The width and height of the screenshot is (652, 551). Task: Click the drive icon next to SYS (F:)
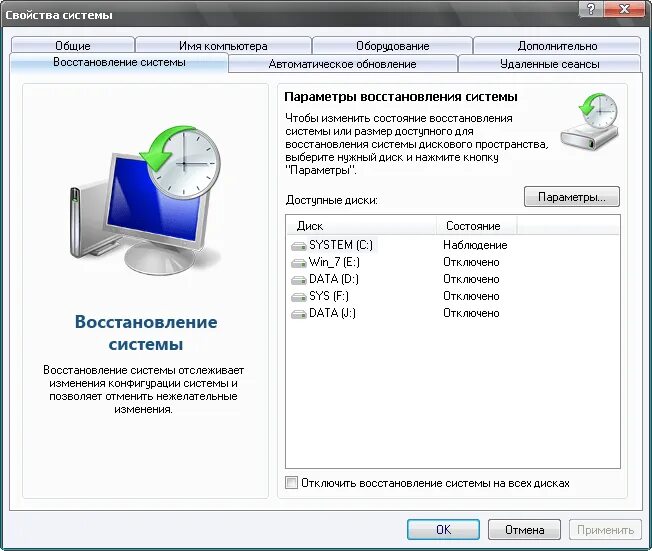pos(299,297)
